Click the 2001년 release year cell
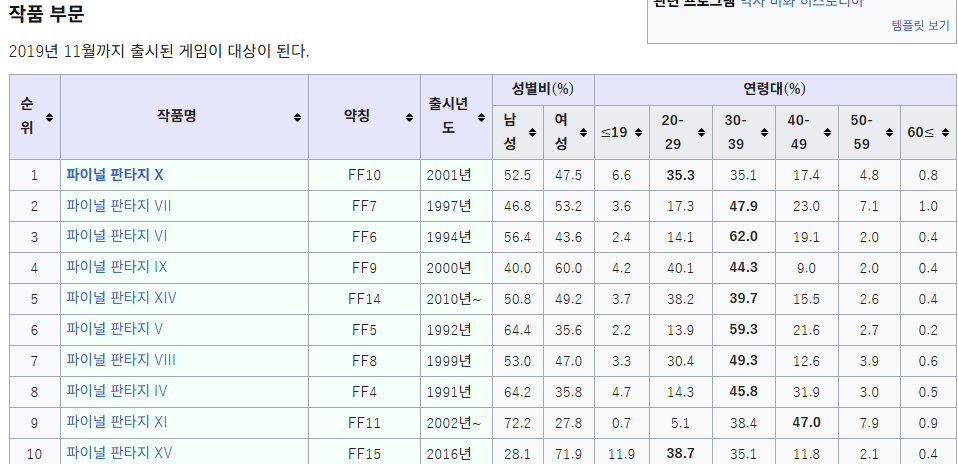The height and width of the screenshot is (464, 958). (456, 175)
